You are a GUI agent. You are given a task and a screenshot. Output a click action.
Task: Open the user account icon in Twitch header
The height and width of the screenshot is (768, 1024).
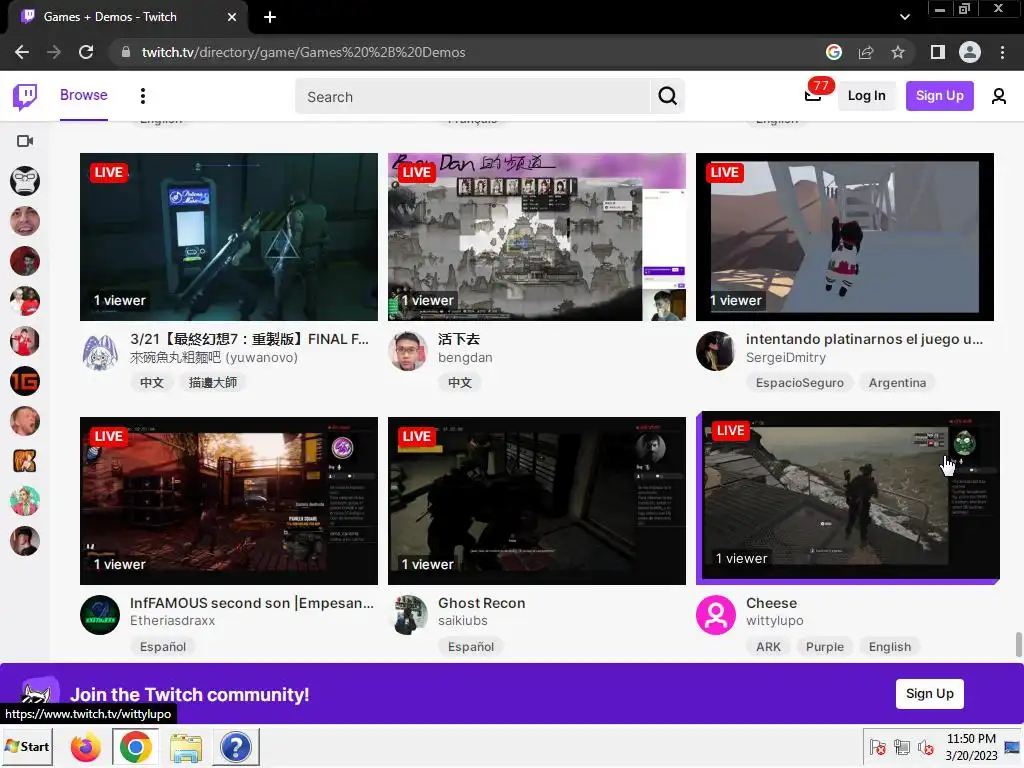tap(999, 96)
